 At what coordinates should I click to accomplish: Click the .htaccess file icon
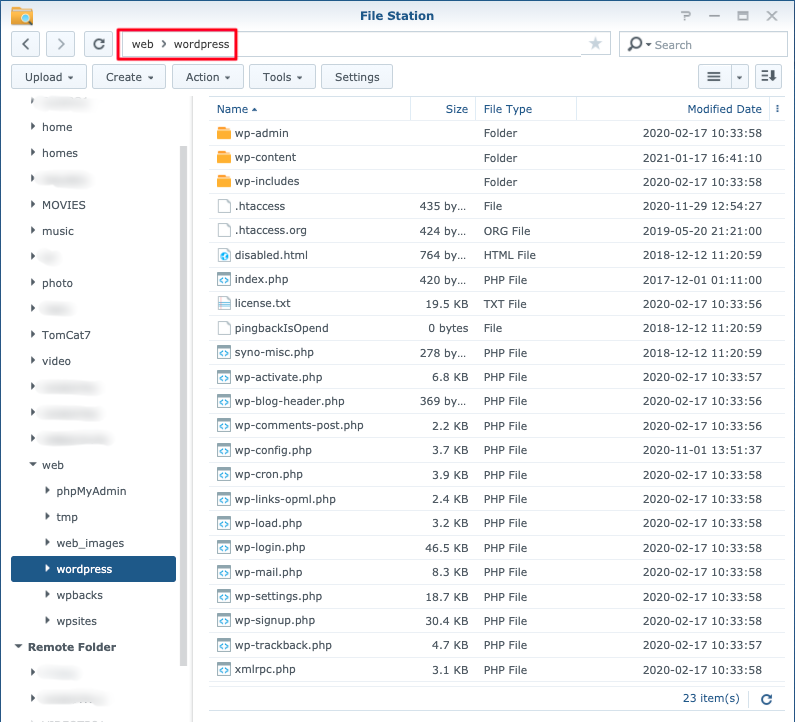224,206
